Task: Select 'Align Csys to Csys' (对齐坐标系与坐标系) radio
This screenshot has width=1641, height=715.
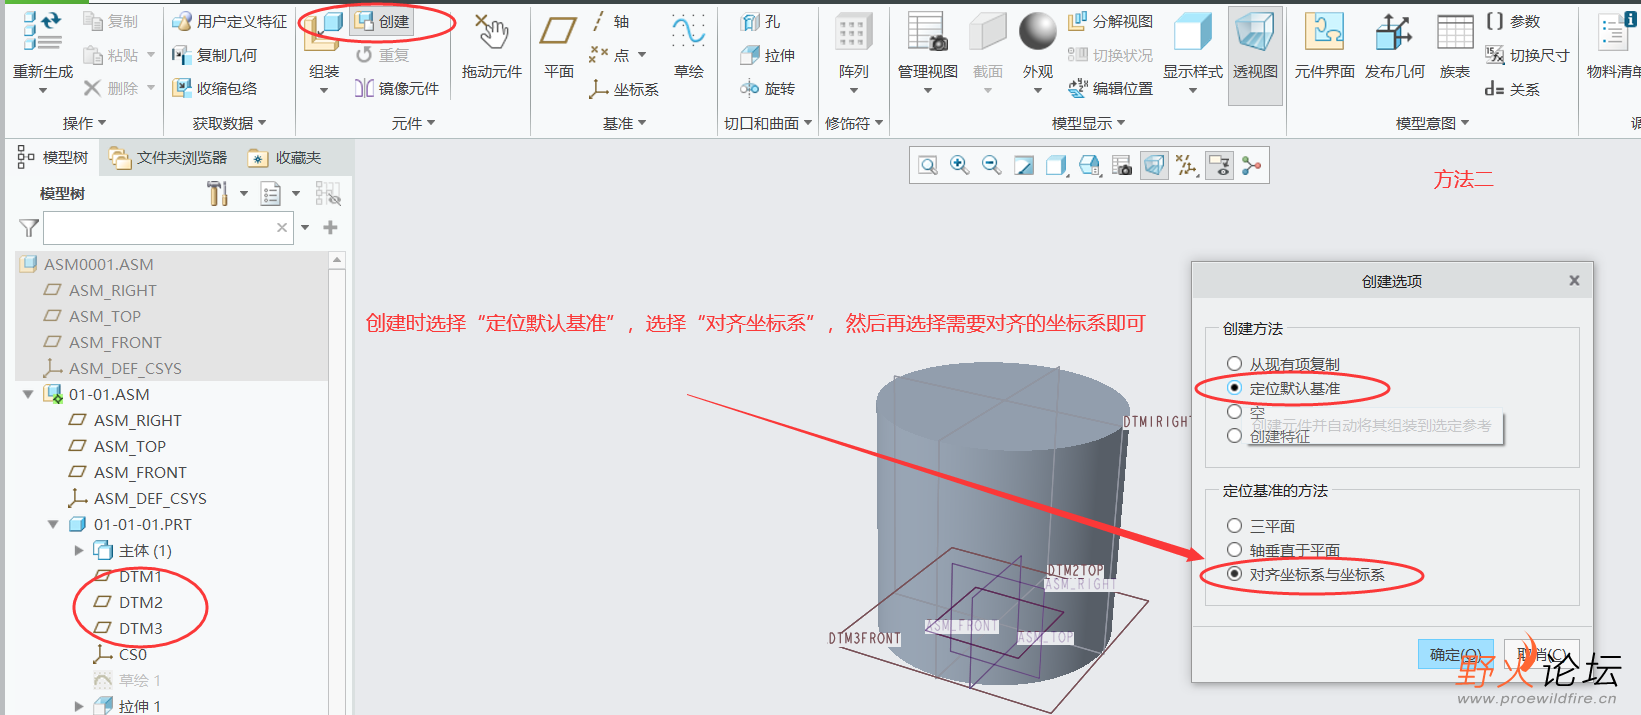Action: pyautogui.click(x=1234, y=574)
